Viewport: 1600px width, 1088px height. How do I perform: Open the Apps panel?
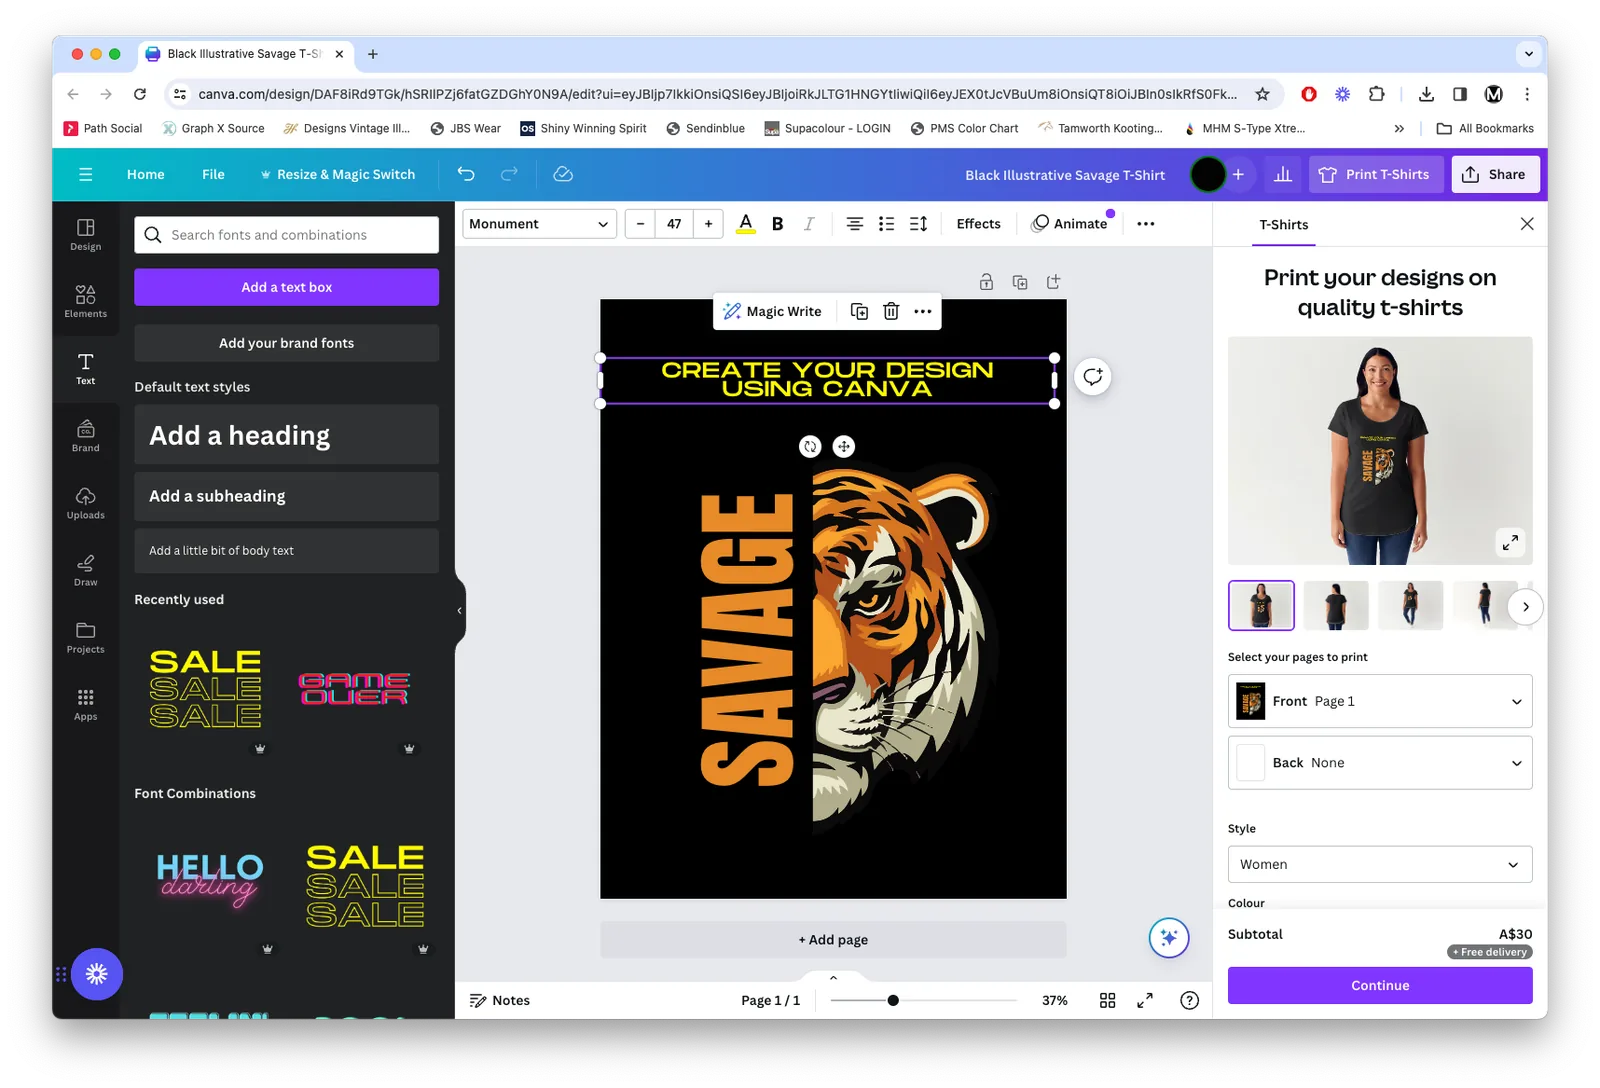(85, 704)
